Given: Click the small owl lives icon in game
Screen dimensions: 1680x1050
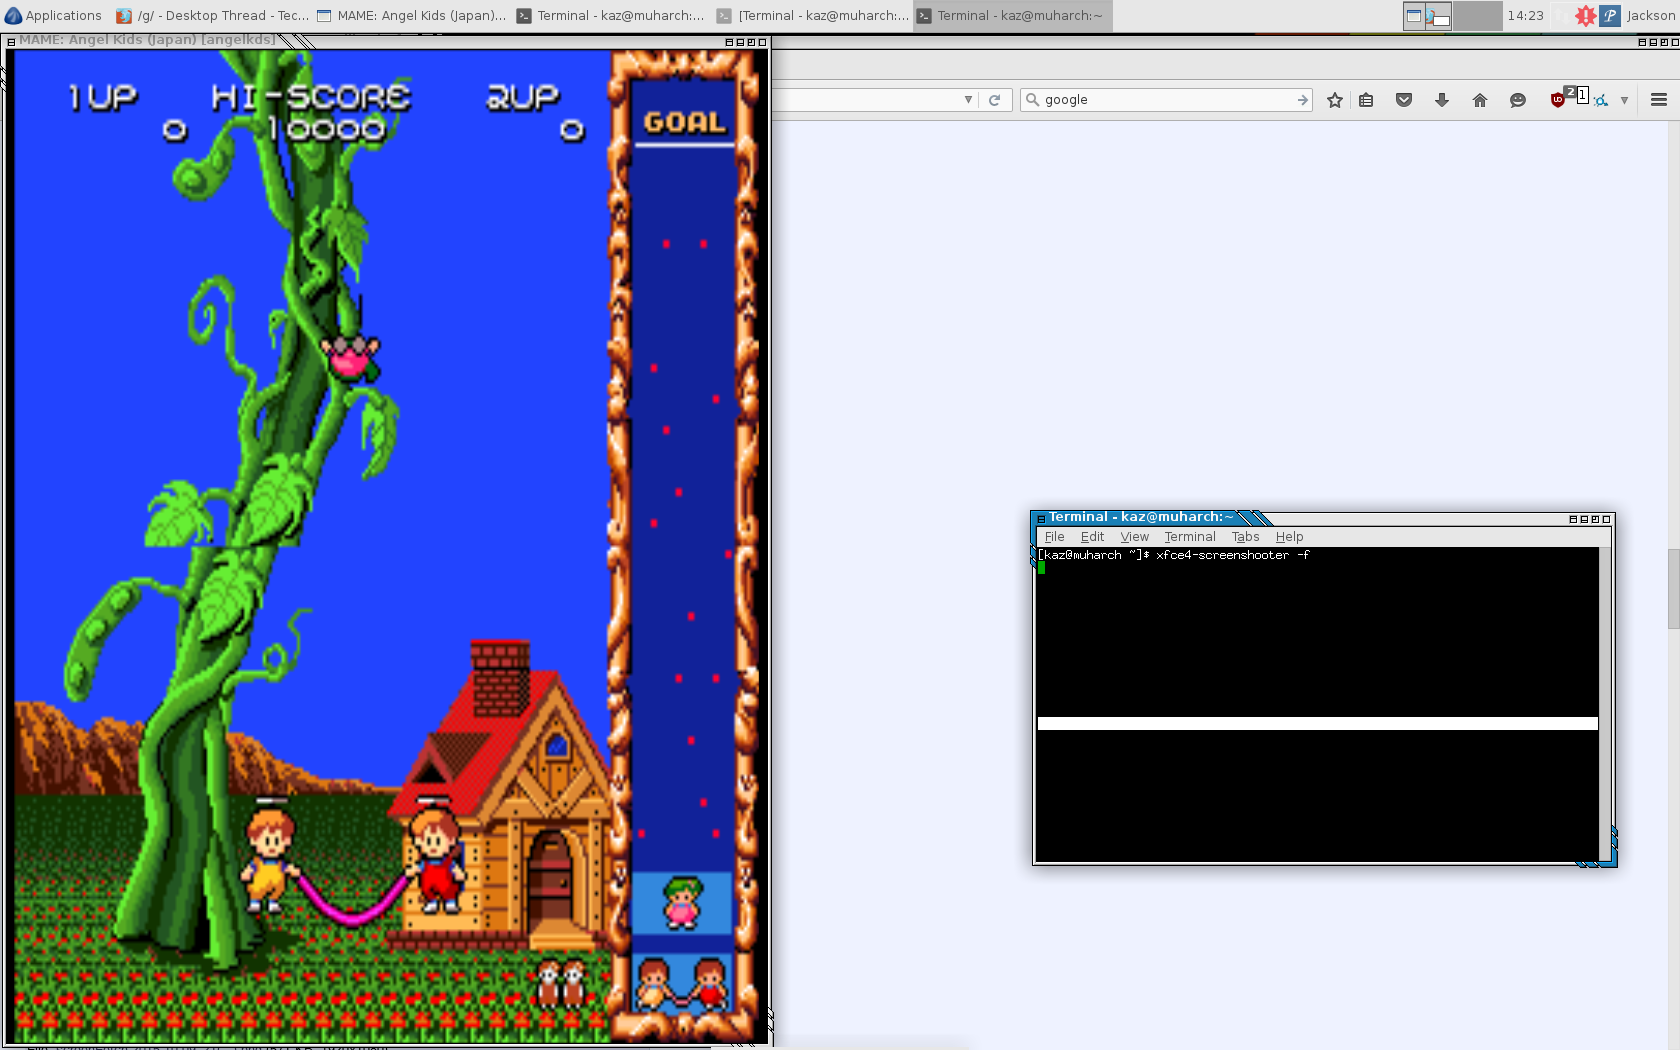Looking at the screenshot, I should [x=561, y=984].
